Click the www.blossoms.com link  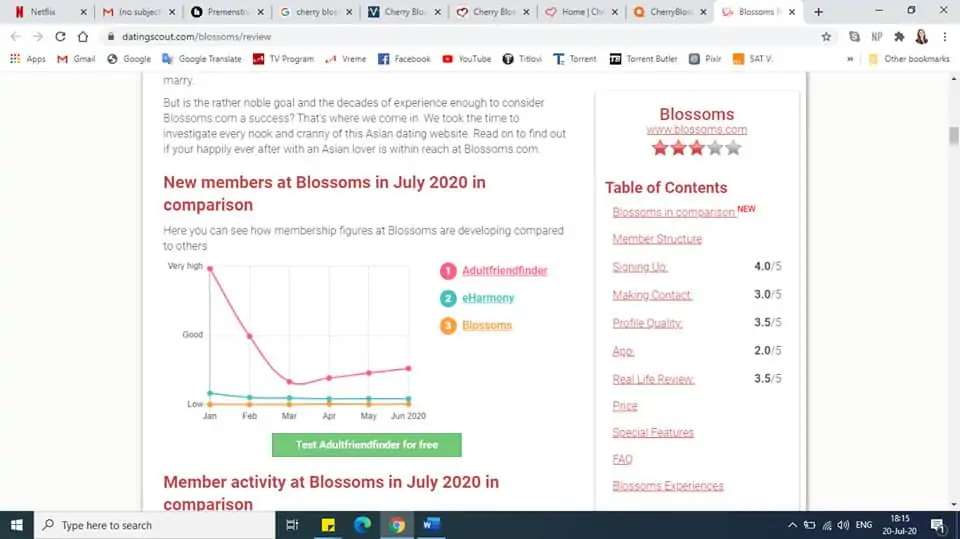point(696,130)
